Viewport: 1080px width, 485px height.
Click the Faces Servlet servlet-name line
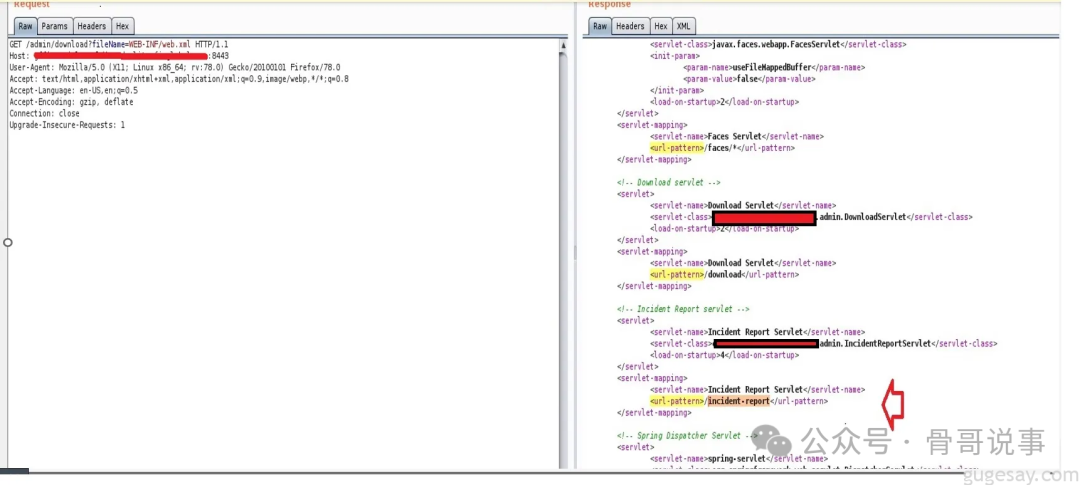(x=736, y=136)
